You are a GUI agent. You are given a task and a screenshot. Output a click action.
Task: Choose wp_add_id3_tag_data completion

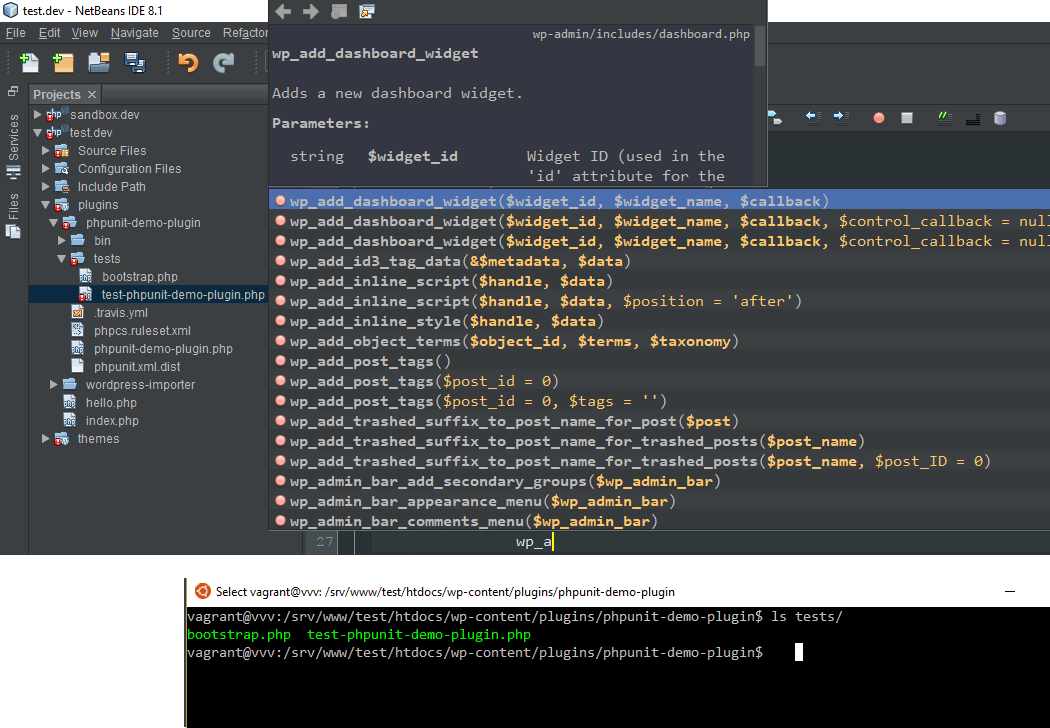click(x=659, y=261)
